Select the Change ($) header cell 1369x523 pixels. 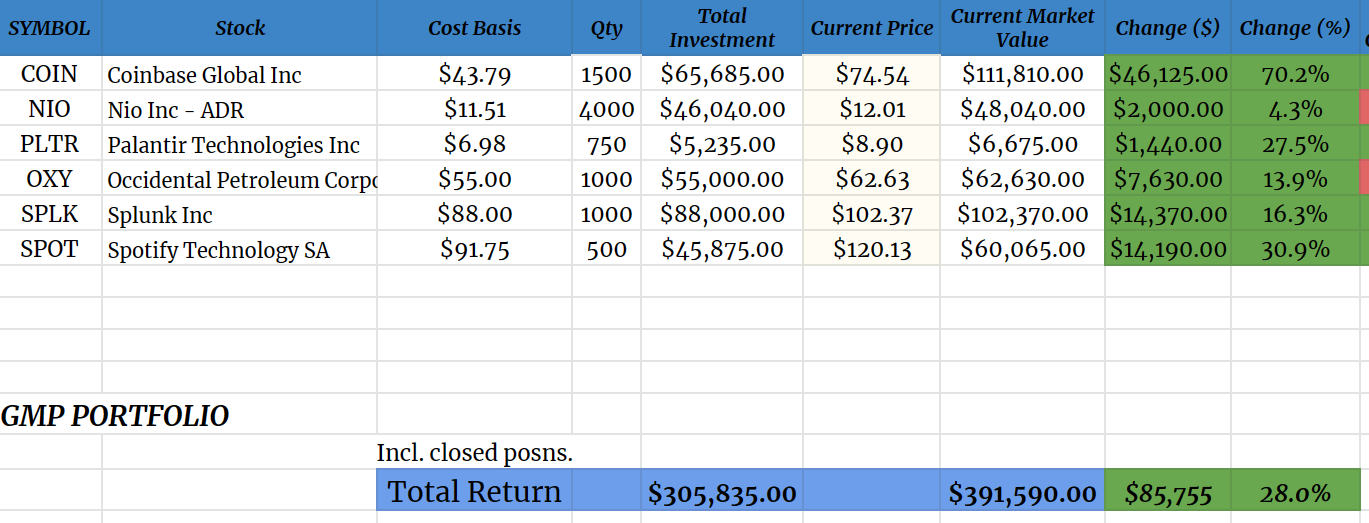tap(1167, 28)
